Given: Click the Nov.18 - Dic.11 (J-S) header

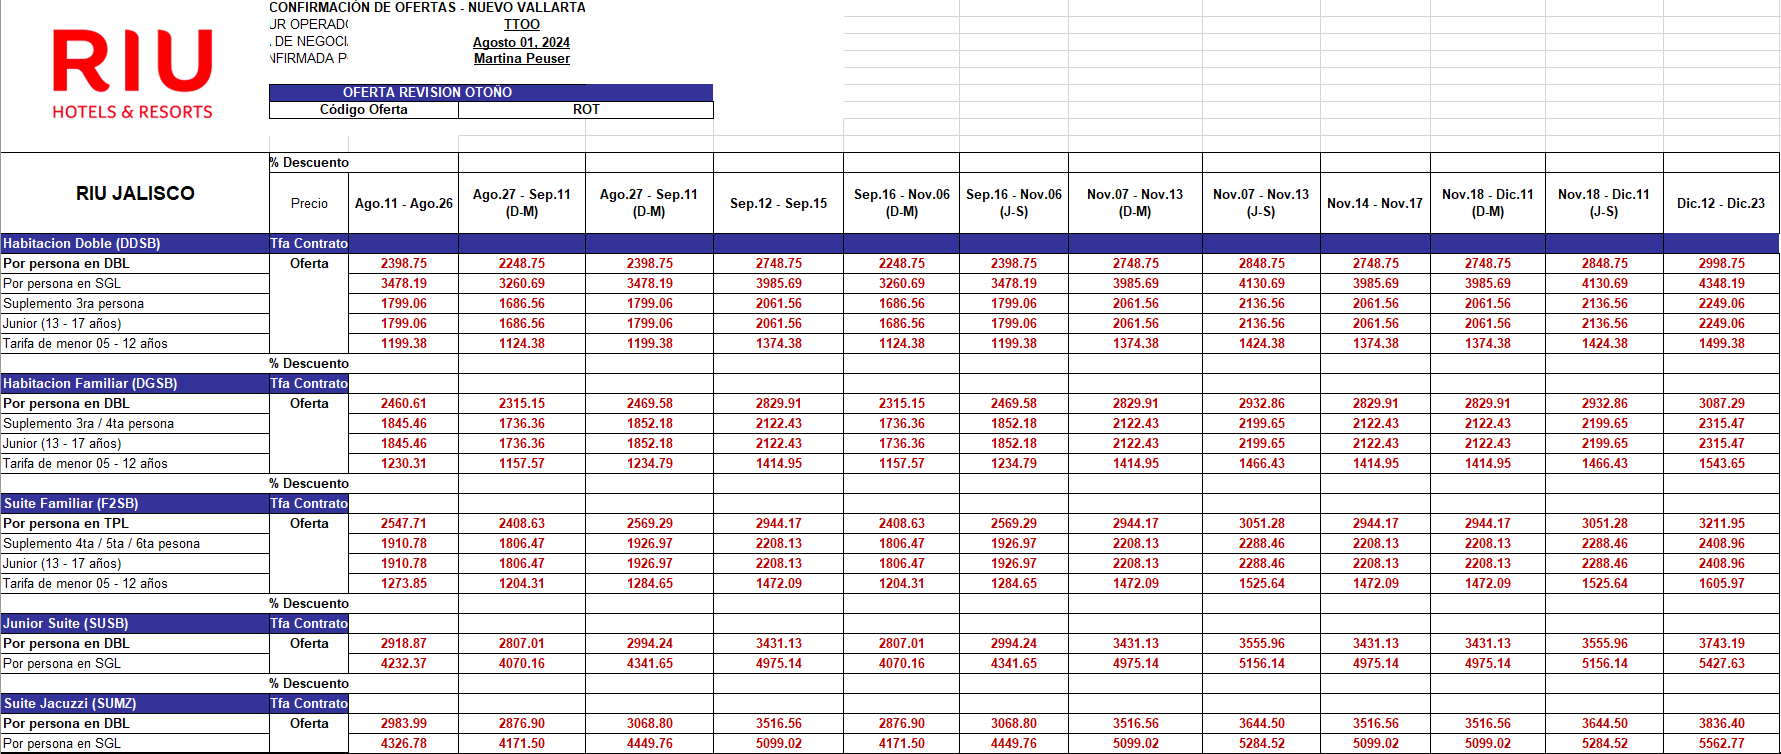Looking at the screenshot, I should coord(1604,203).
